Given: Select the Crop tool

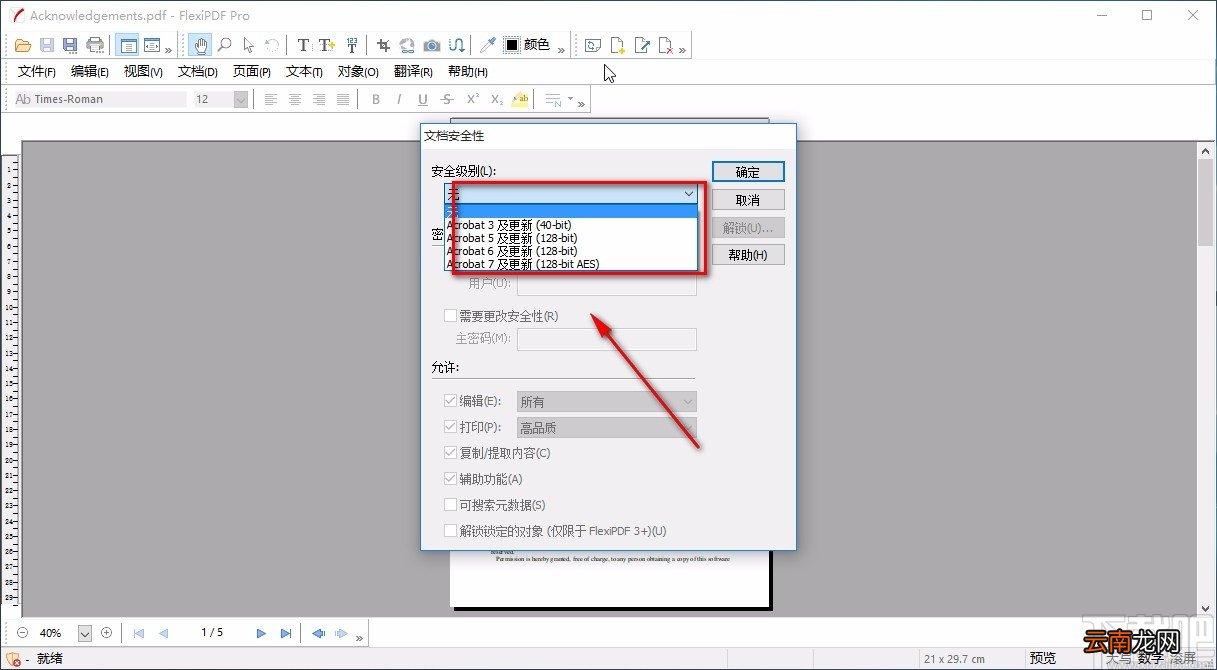Looking at the screenshot, I should tap(383, 45).
